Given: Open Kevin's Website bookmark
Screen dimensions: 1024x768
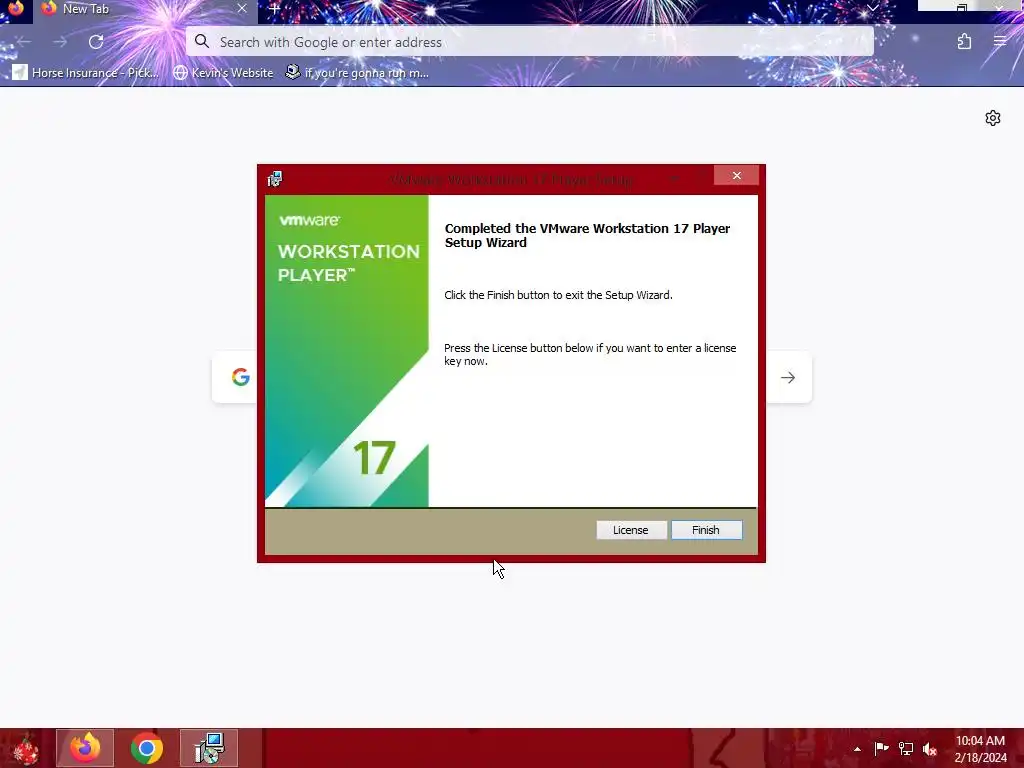Looking at the screenshot, I should coord(223,72).
